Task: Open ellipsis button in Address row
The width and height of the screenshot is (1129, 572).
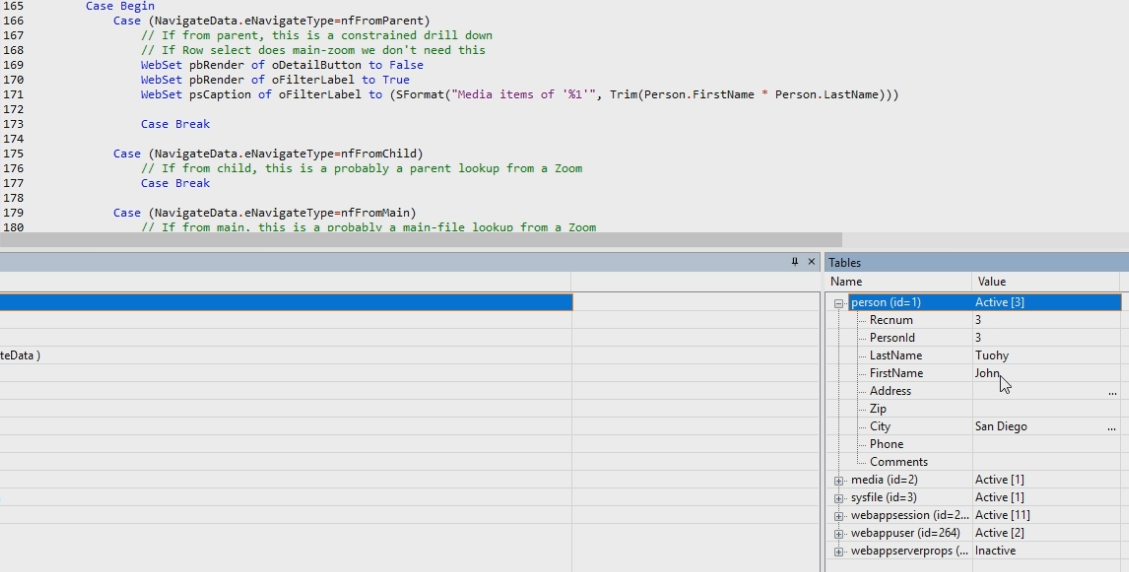Action: [x=1112, y=392]
